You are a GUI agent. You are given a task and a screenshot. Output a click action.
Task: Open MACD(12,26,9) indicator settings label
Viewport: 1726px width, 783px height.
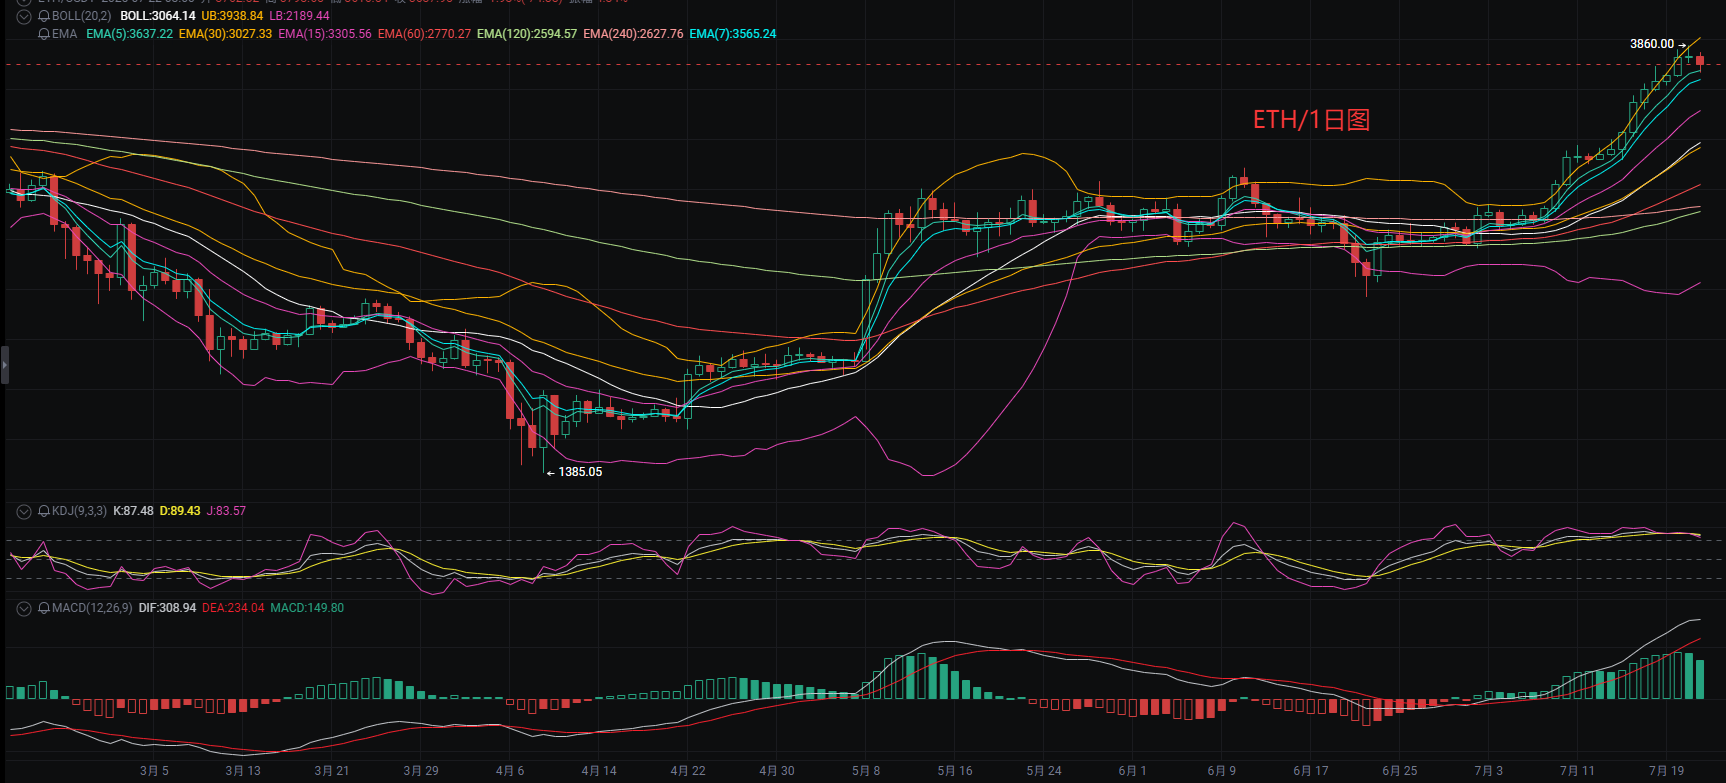point(92,608)
